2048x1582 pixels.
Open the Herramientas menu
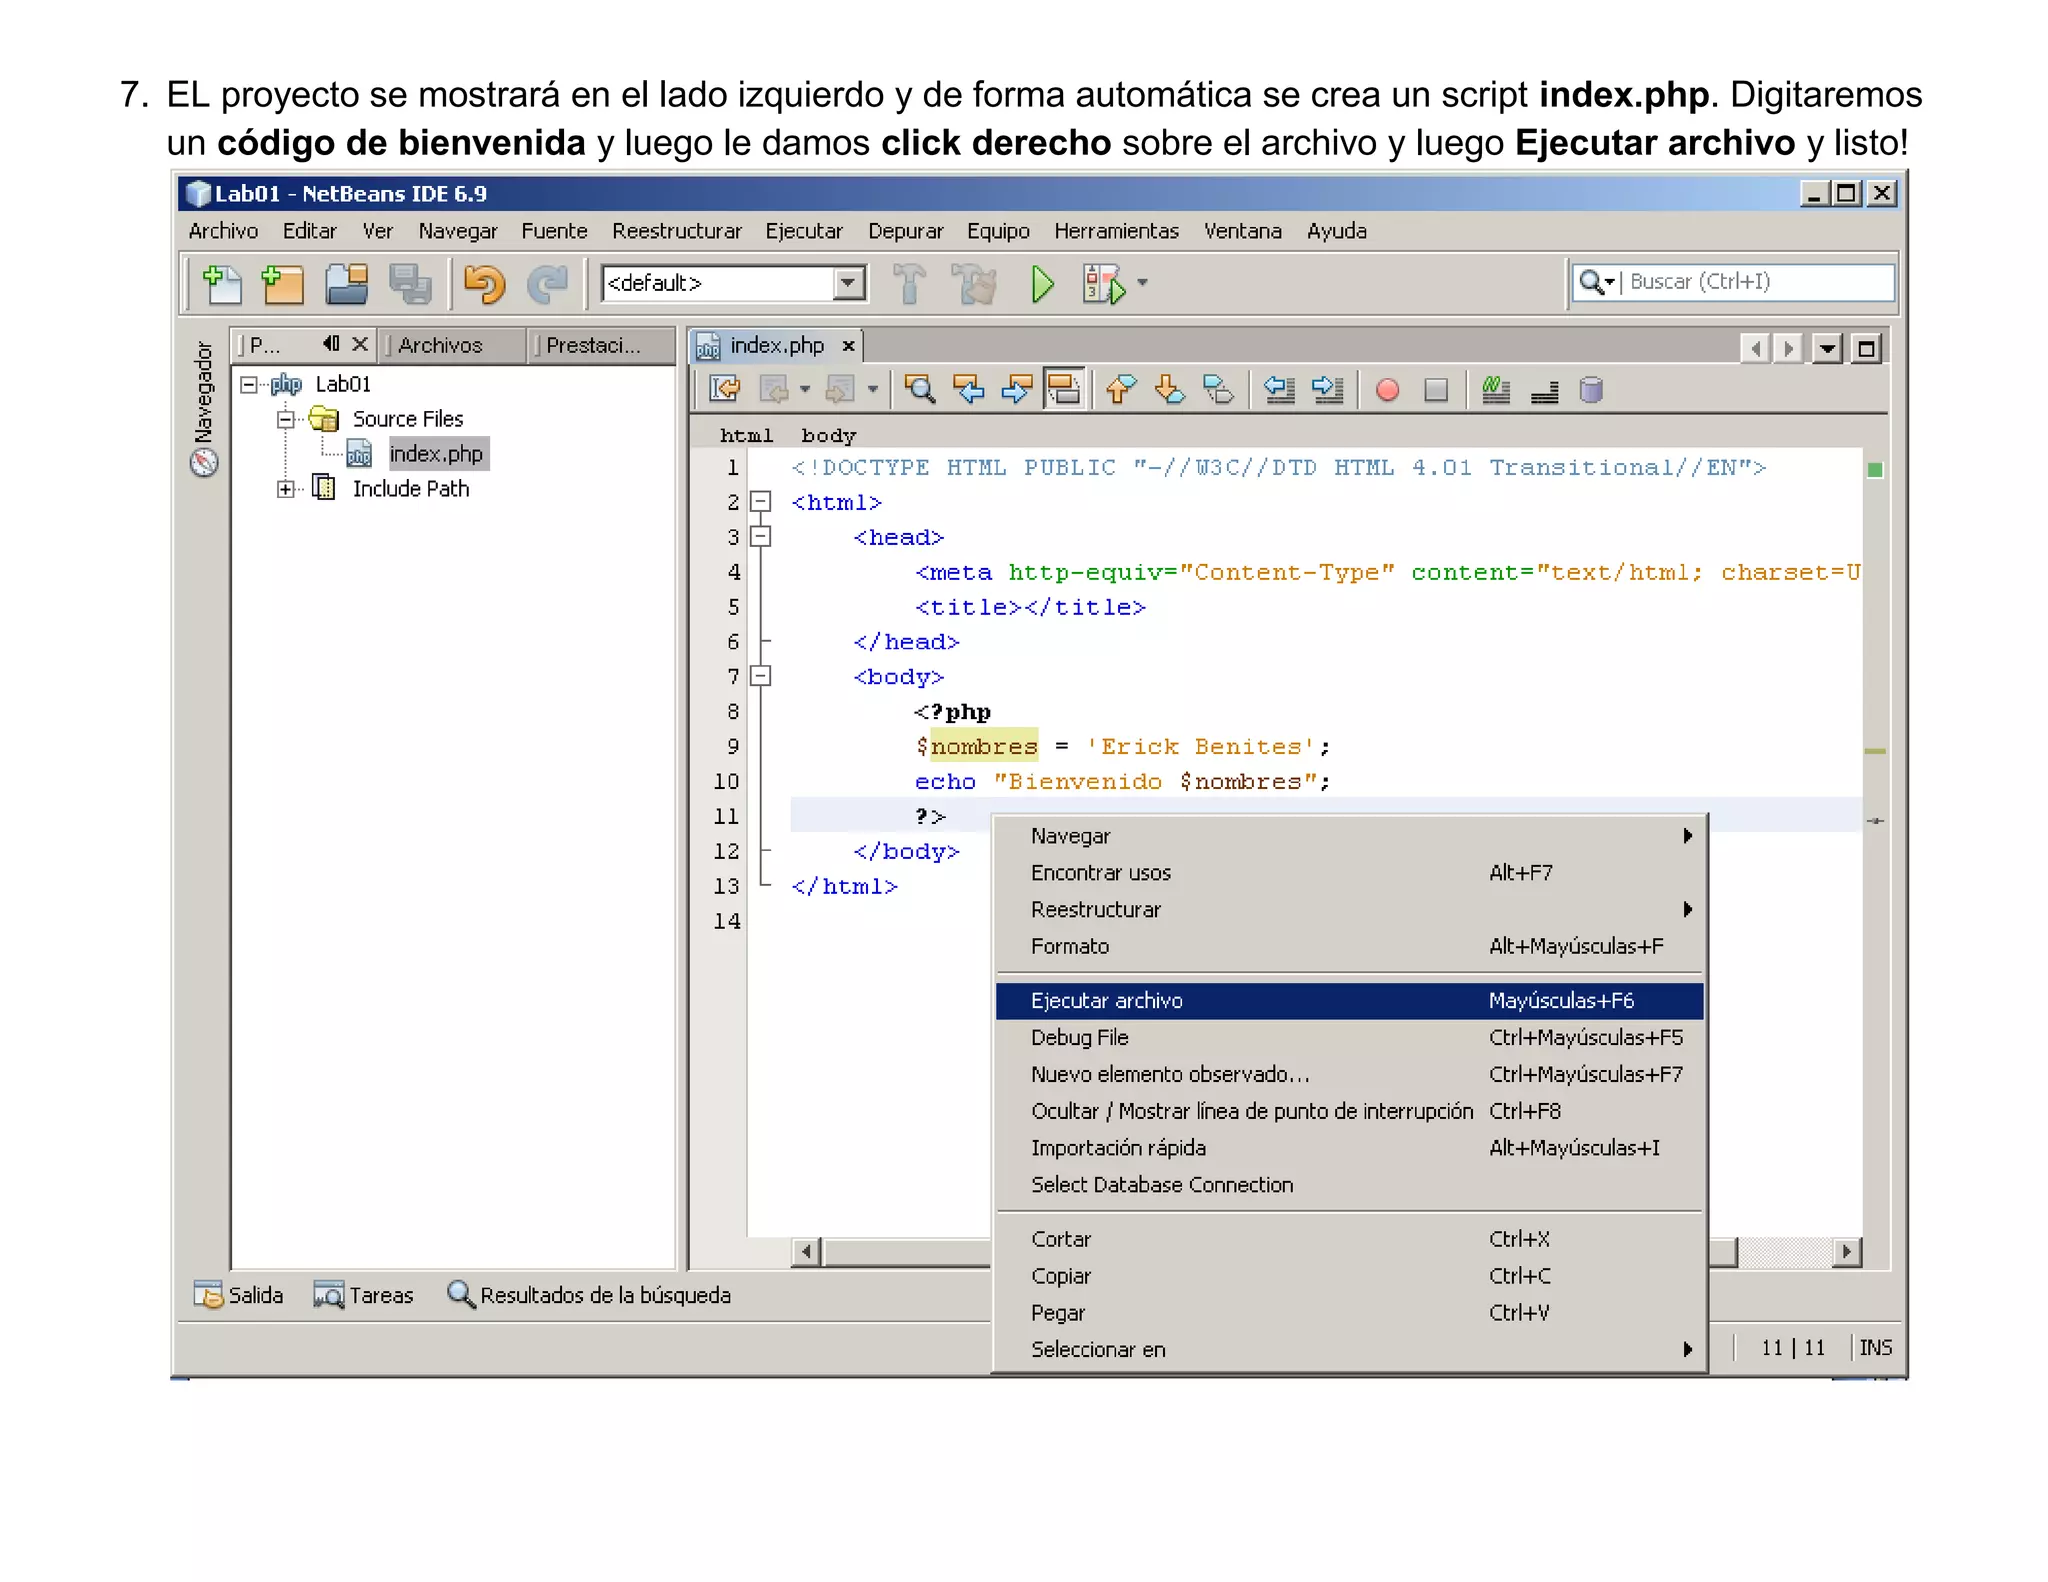coord(1116,231)
